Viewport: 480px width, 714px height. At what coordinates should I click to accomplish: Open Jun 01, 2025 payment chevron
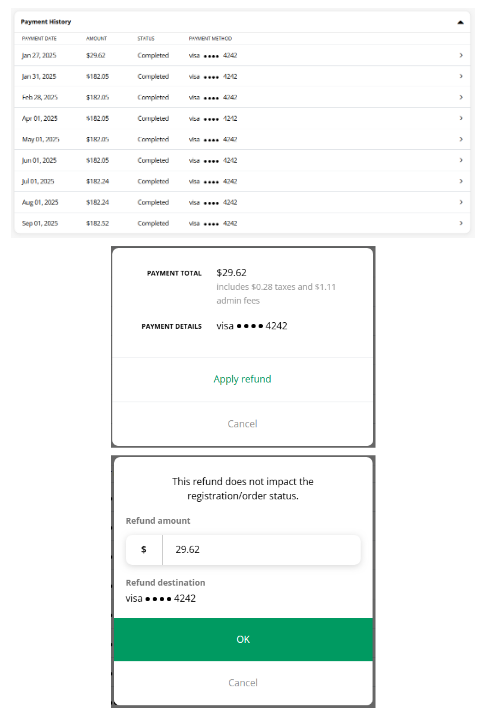461,160
